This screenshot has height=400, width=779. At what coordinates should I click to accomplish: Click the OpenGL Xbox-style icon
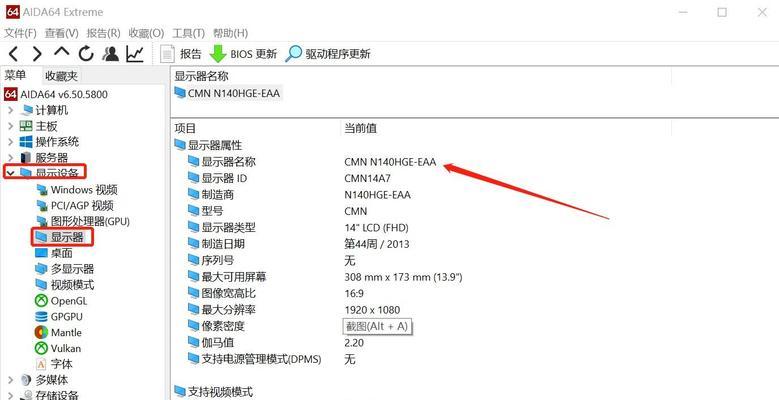(41, 301)
